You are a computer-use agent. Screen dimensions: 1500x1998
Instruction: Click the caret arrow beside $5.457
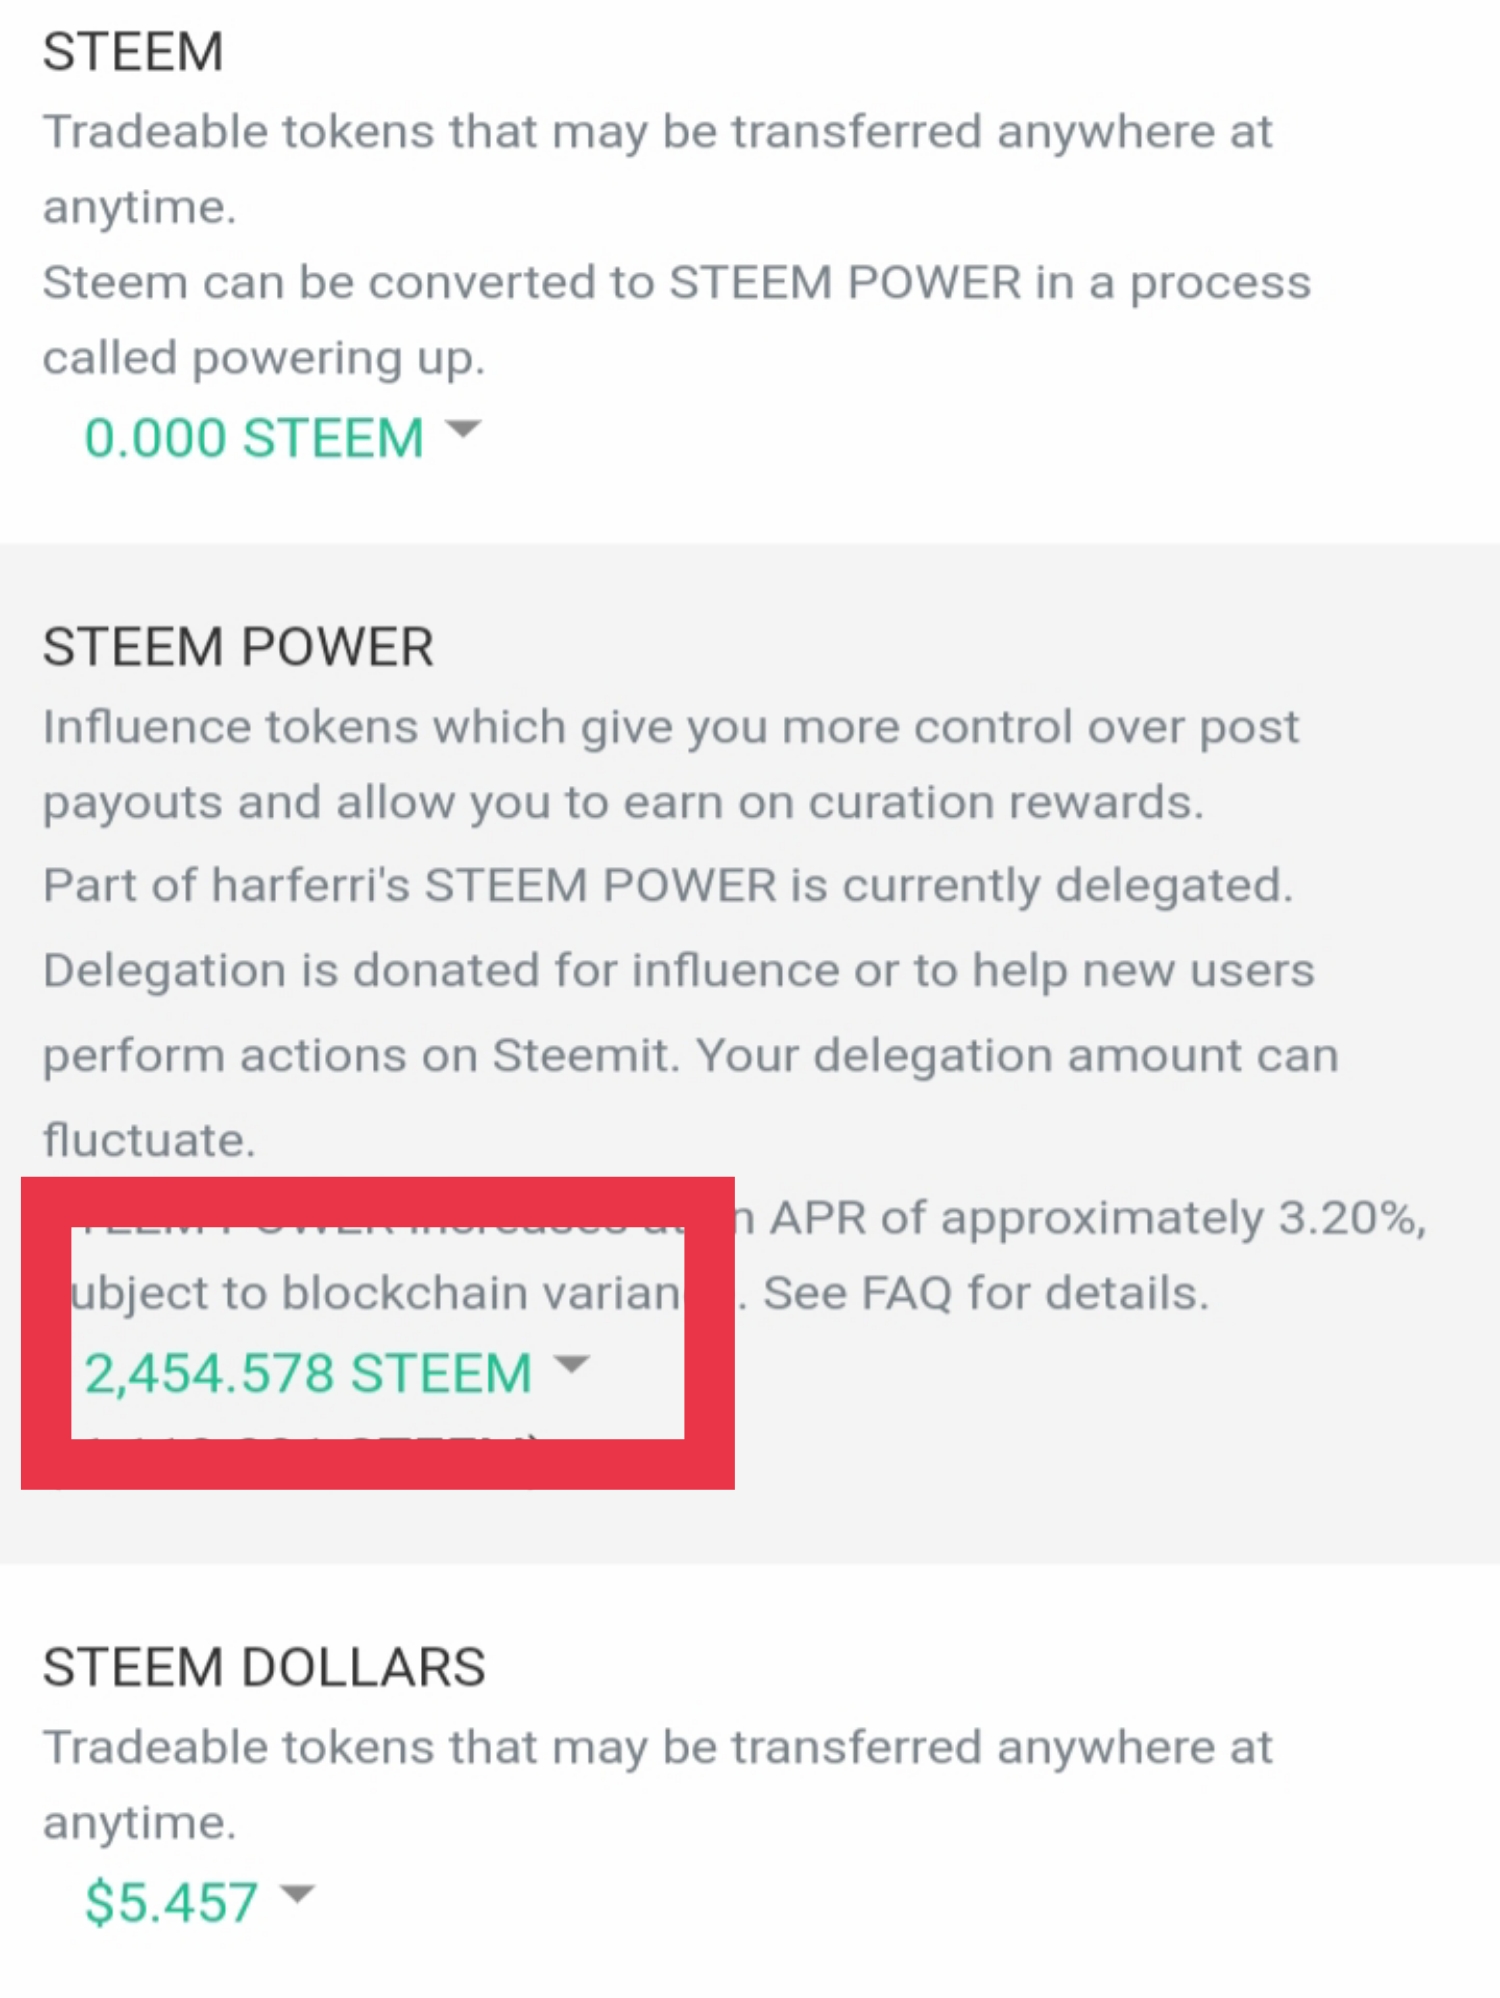pos(297,1894)
